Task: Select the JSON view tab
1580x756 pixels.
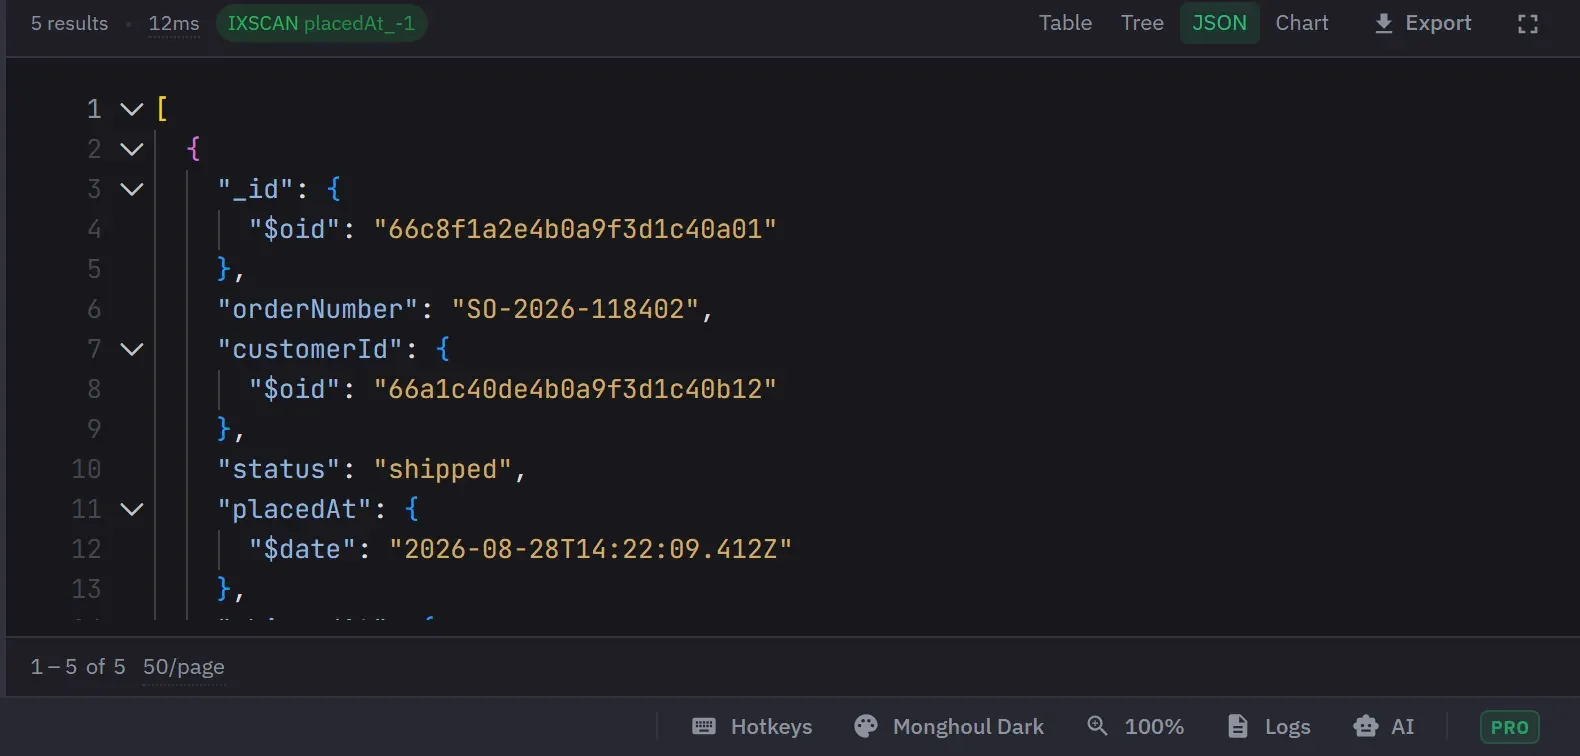Action: click(x=1219, y=23)
